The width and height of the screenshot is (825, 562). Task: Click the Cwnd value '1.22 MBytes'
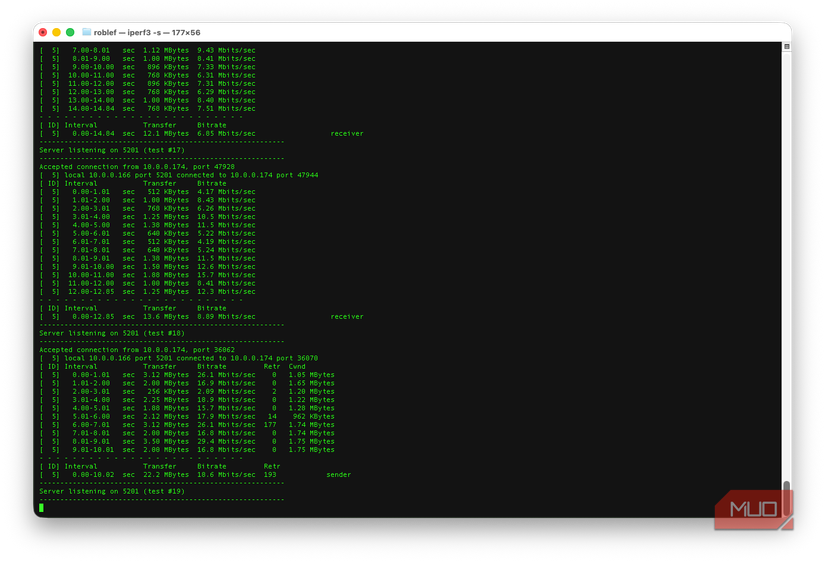(311, 400)
